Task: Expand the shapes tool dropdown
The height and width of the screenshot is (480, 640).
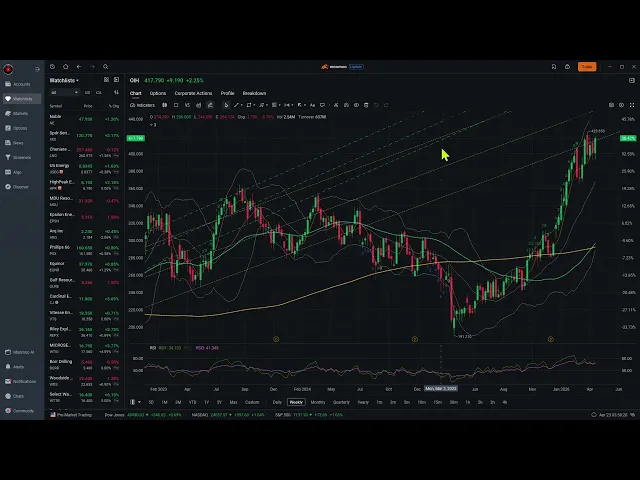Action: (254, 105)
